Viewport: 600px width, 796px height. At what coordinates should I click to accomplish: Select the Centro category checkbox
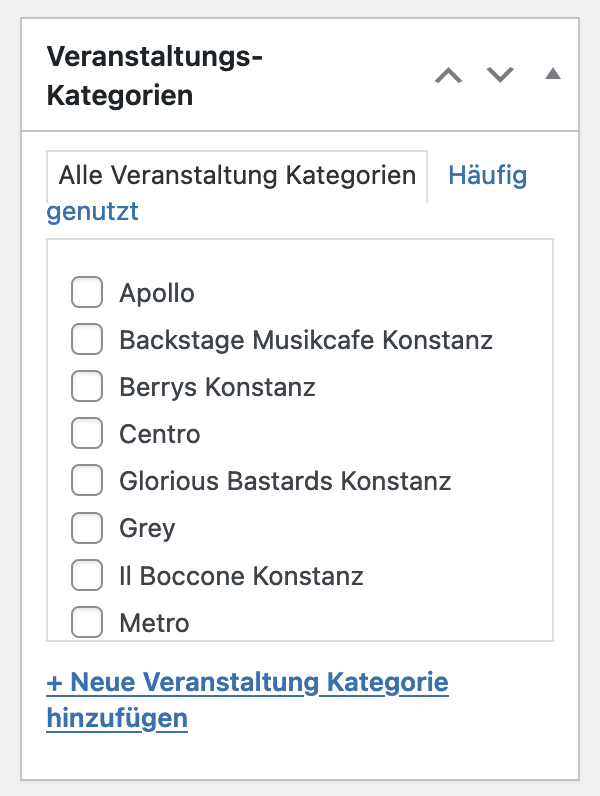point(87,434)
